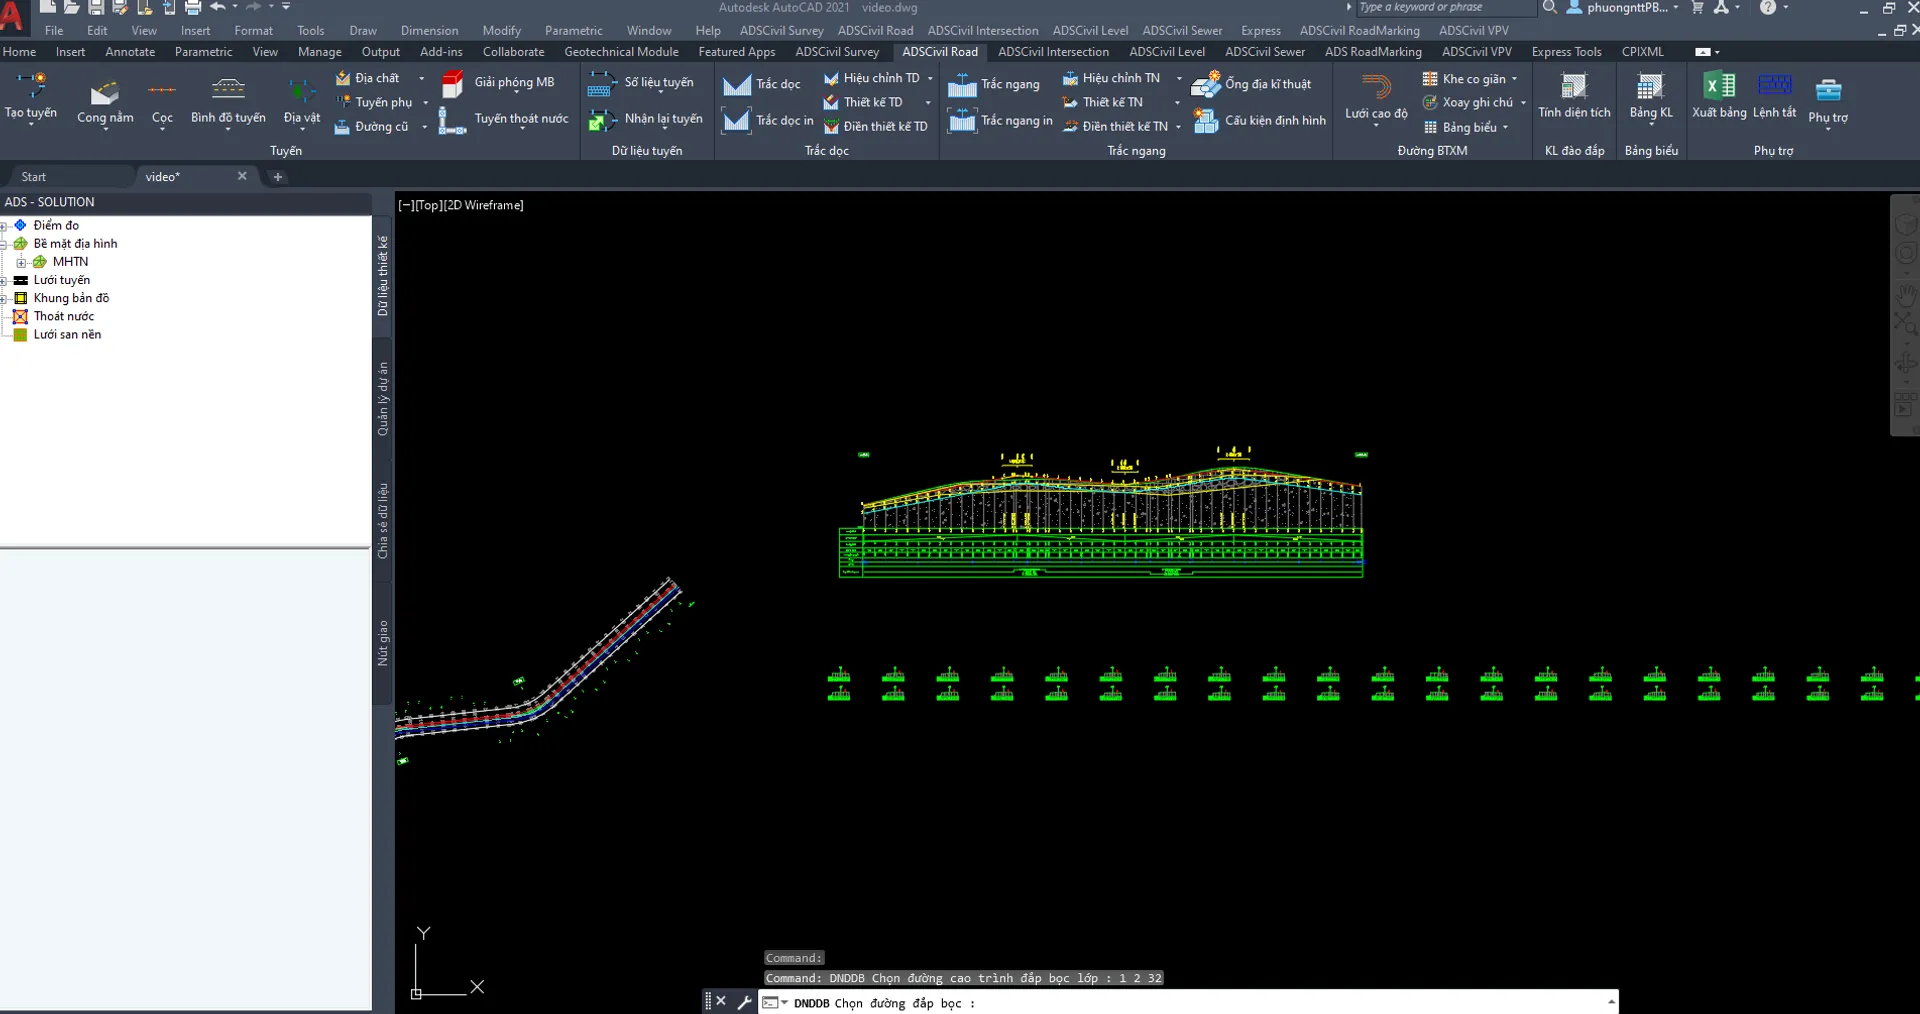This screenshot has height=1014, width=1920.
Task: Click the Trắc dọc in icon
Action: pos(737,121)
